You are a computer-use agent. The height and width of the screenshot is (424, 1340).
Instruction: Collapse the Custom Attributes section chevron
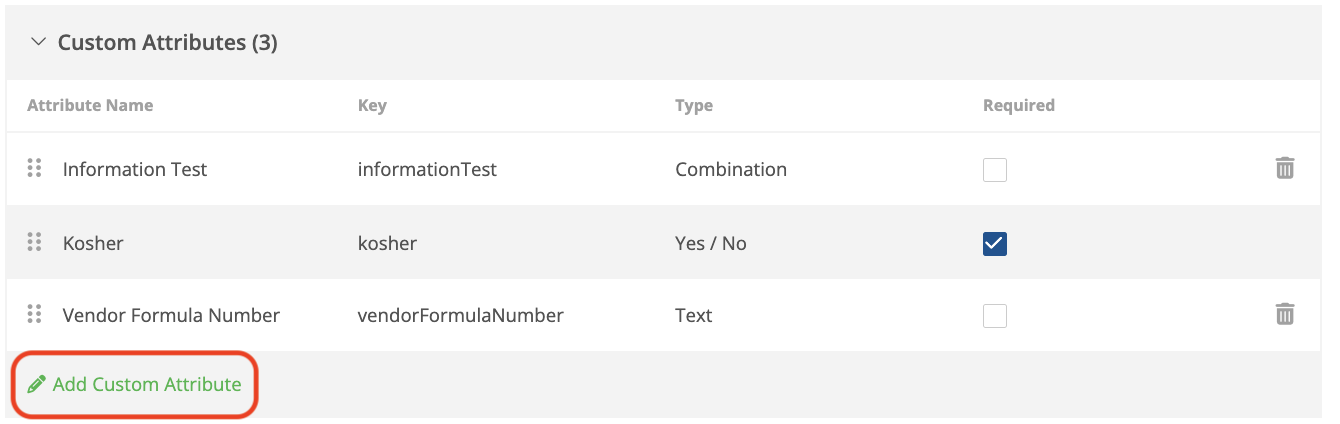click(x=38, y=42)
